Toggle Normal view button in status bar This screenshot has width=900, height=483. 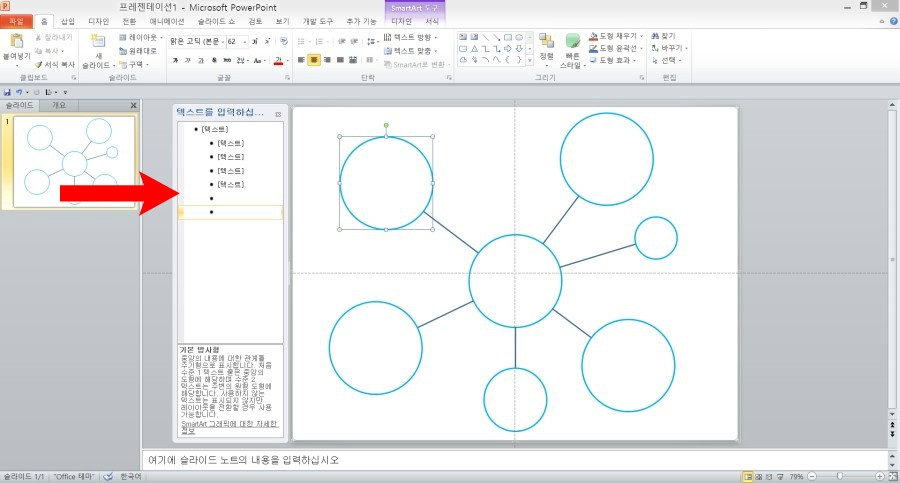pos(747,477)
